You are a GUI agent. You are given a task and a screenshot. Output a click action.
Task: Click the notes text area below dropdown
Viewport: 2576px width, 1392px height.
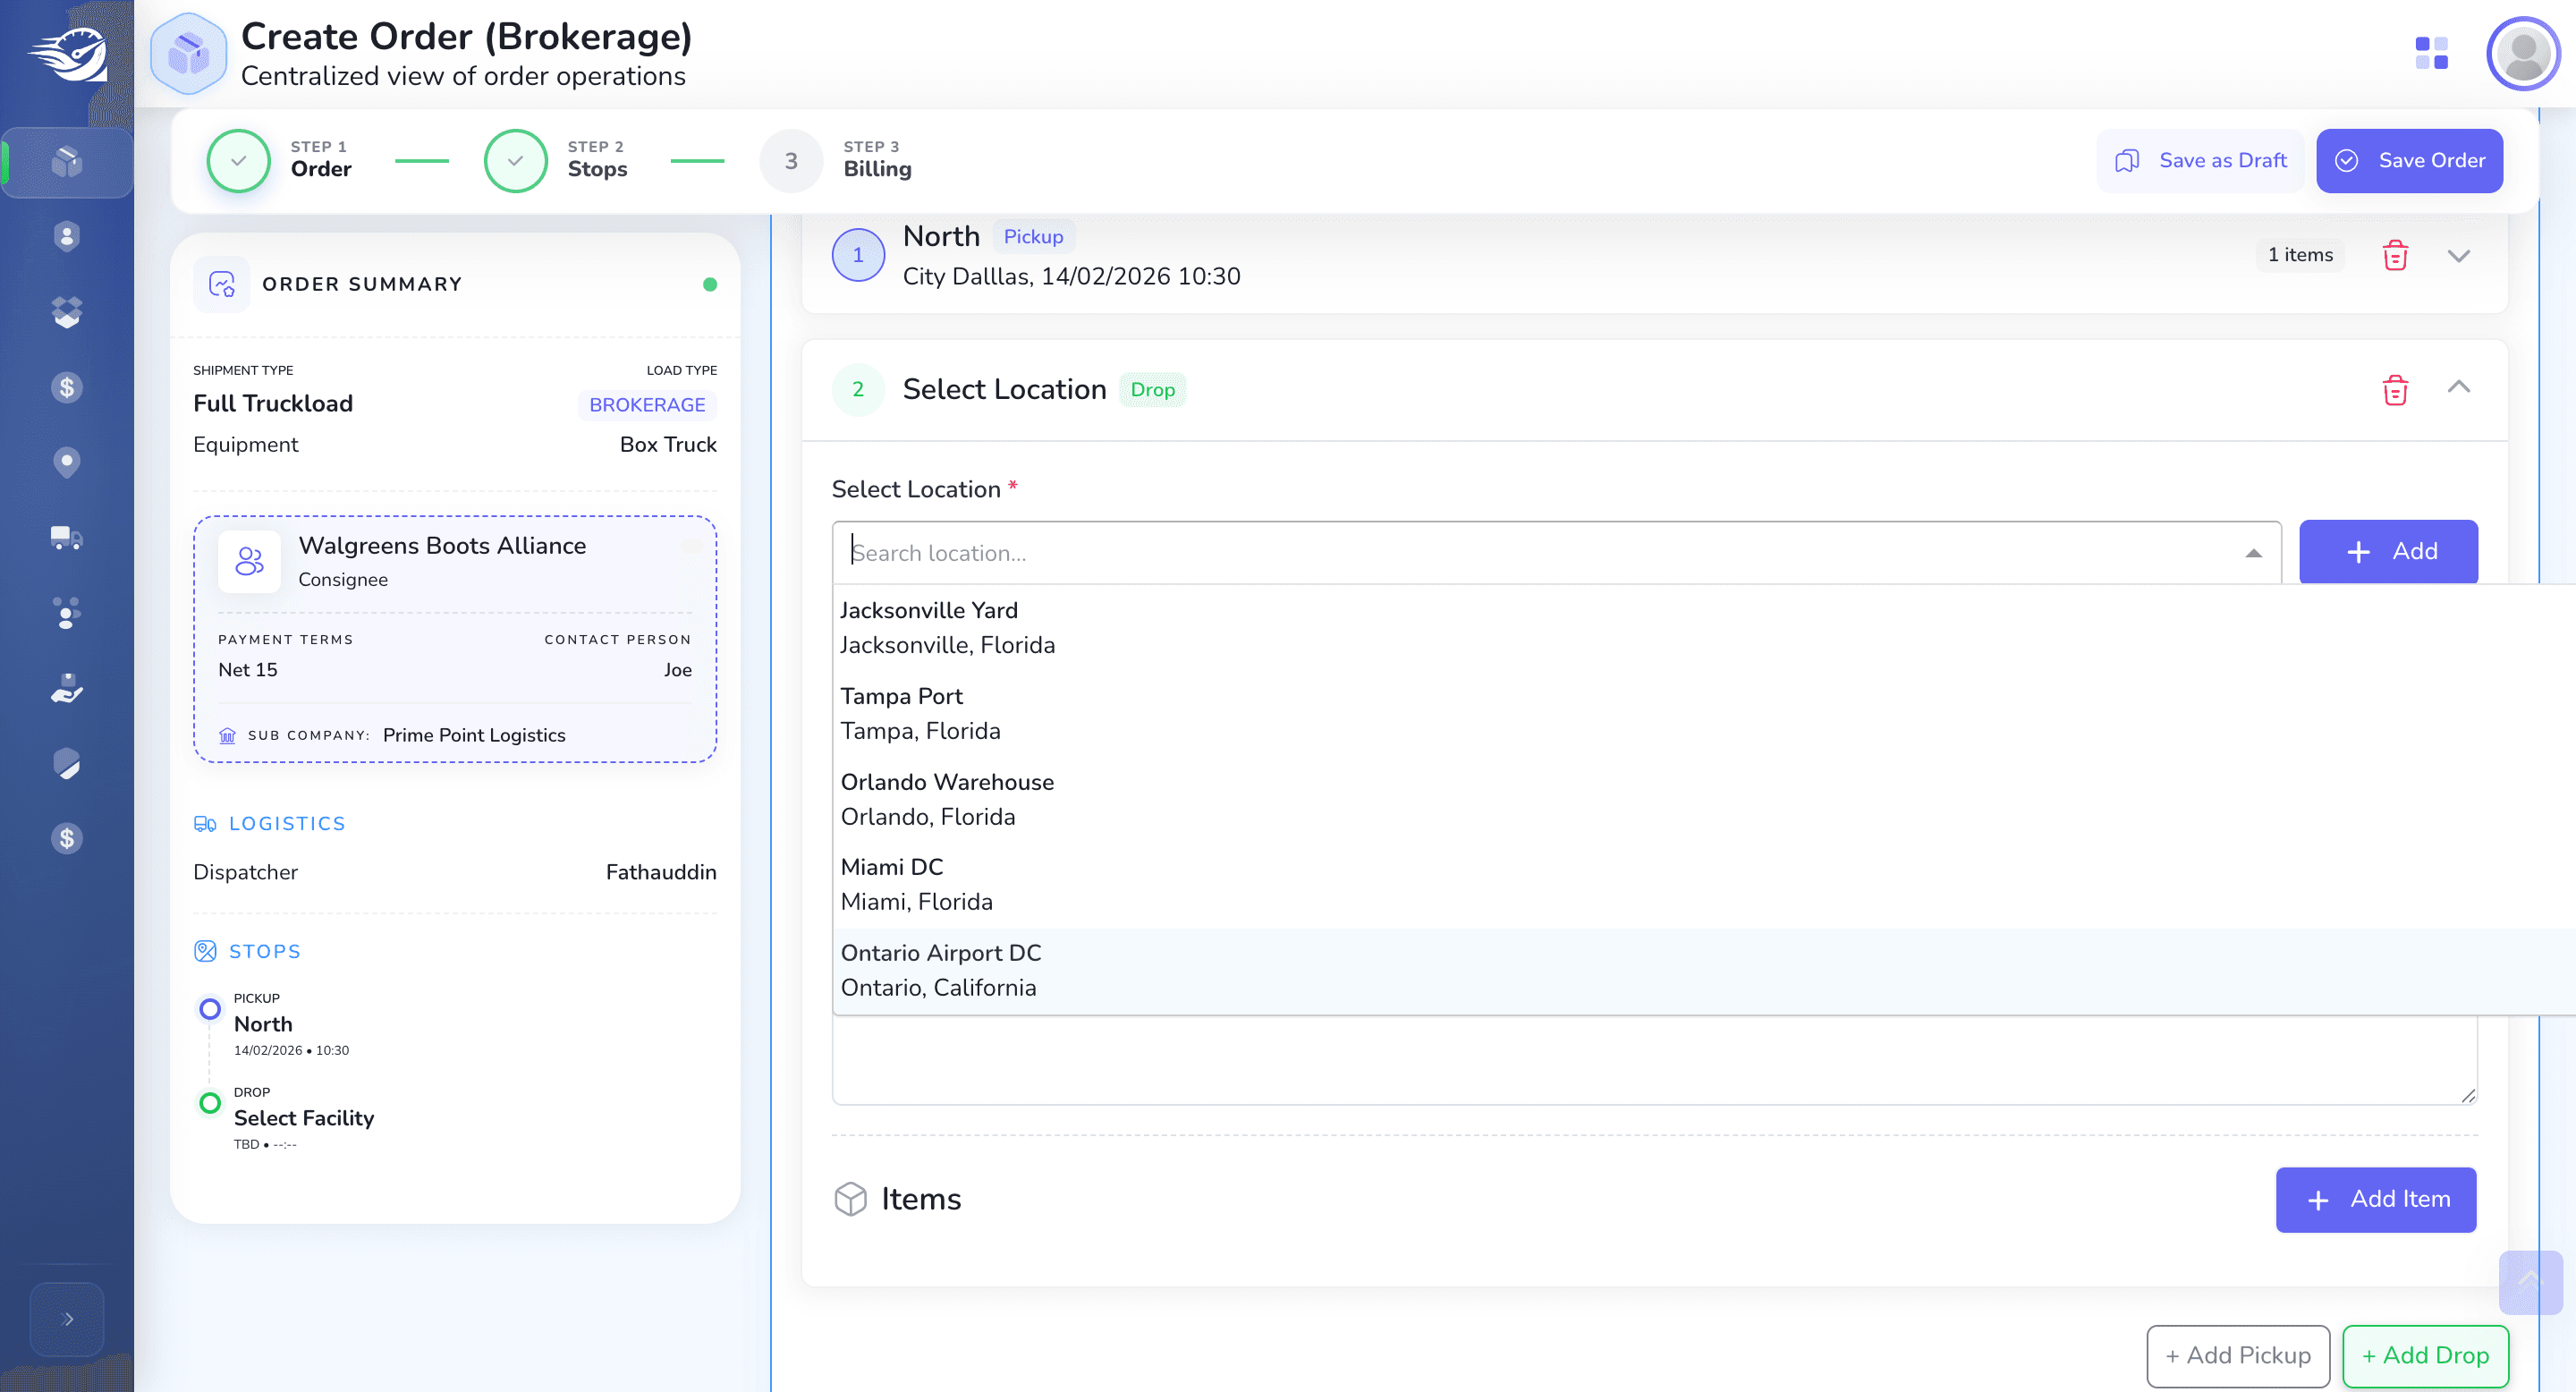click(1655, 1061)
